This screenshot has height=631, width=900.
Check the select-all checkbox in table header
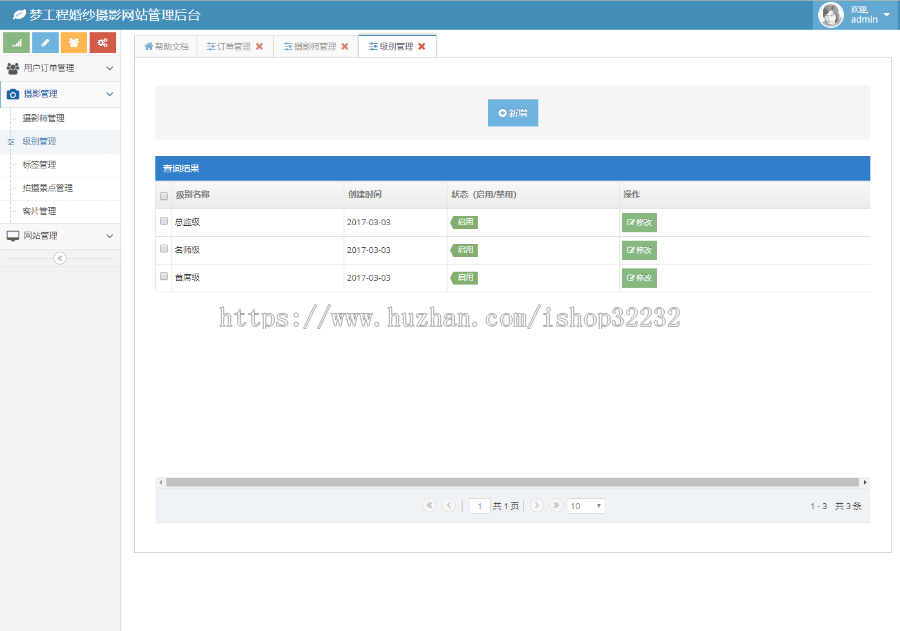coord(163,196)
